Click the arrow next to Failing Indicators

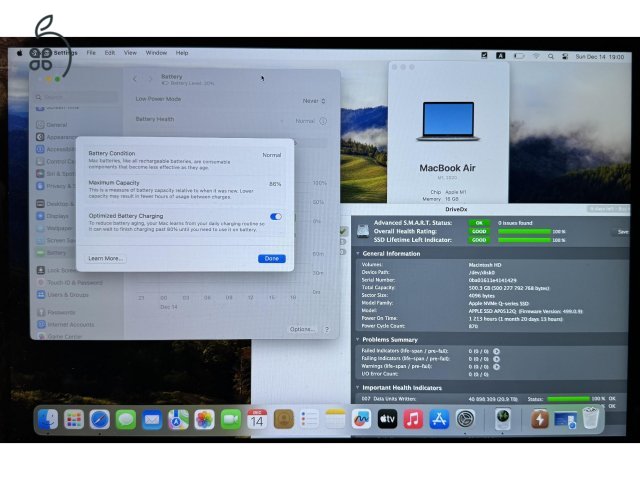pos(496,359)
